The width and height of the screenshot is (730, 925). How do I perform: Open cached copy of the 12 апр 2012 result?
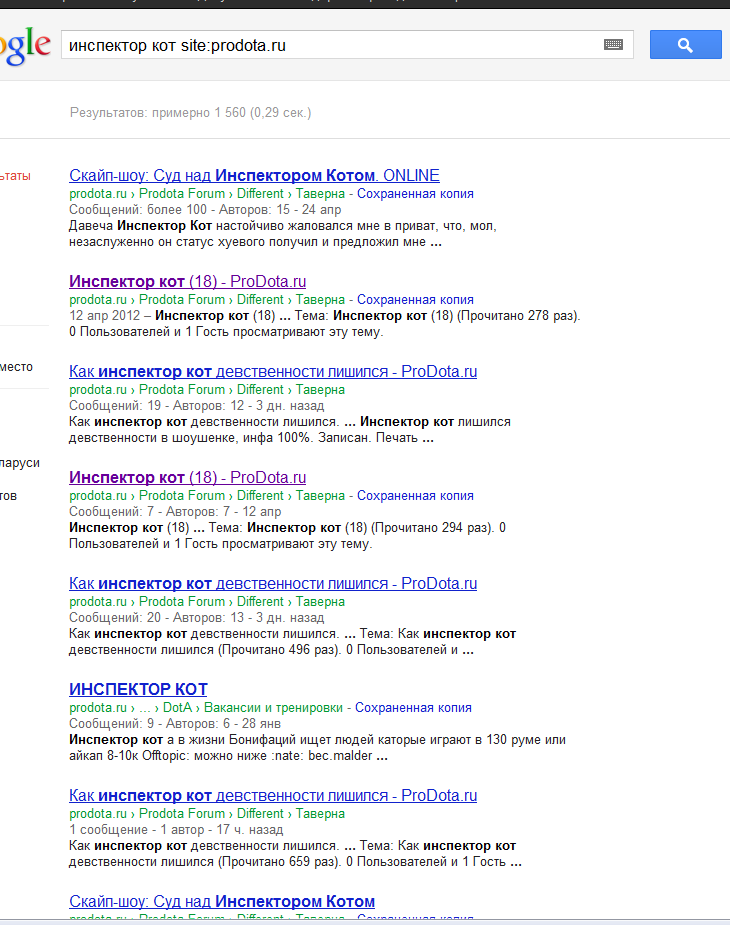tap(415, 300)
